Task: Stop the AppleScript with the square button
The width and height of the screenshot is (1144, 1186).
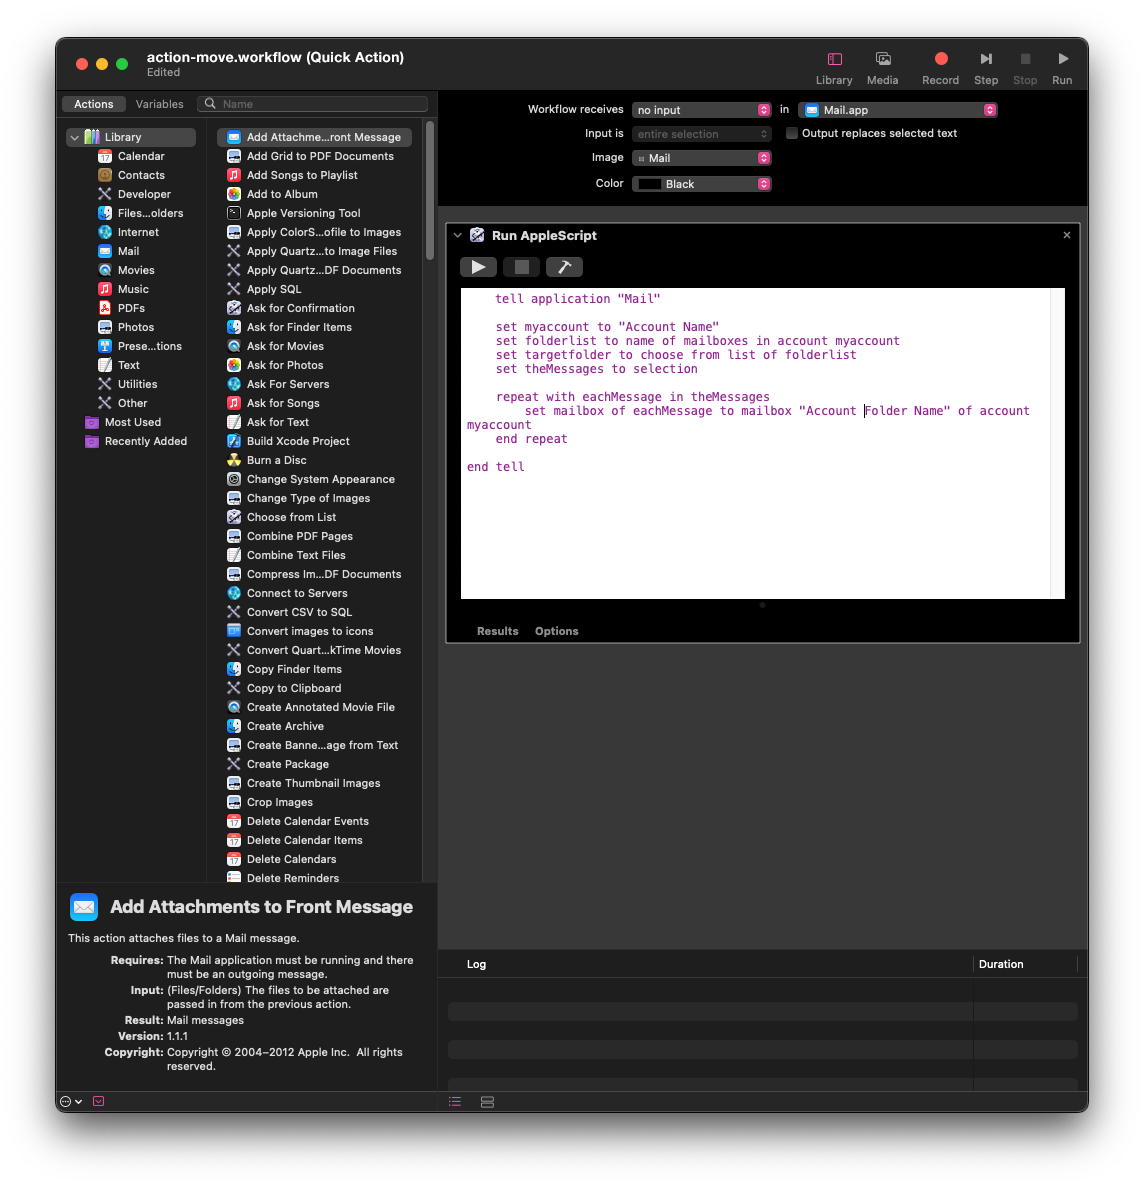Action: click(521, 267)
